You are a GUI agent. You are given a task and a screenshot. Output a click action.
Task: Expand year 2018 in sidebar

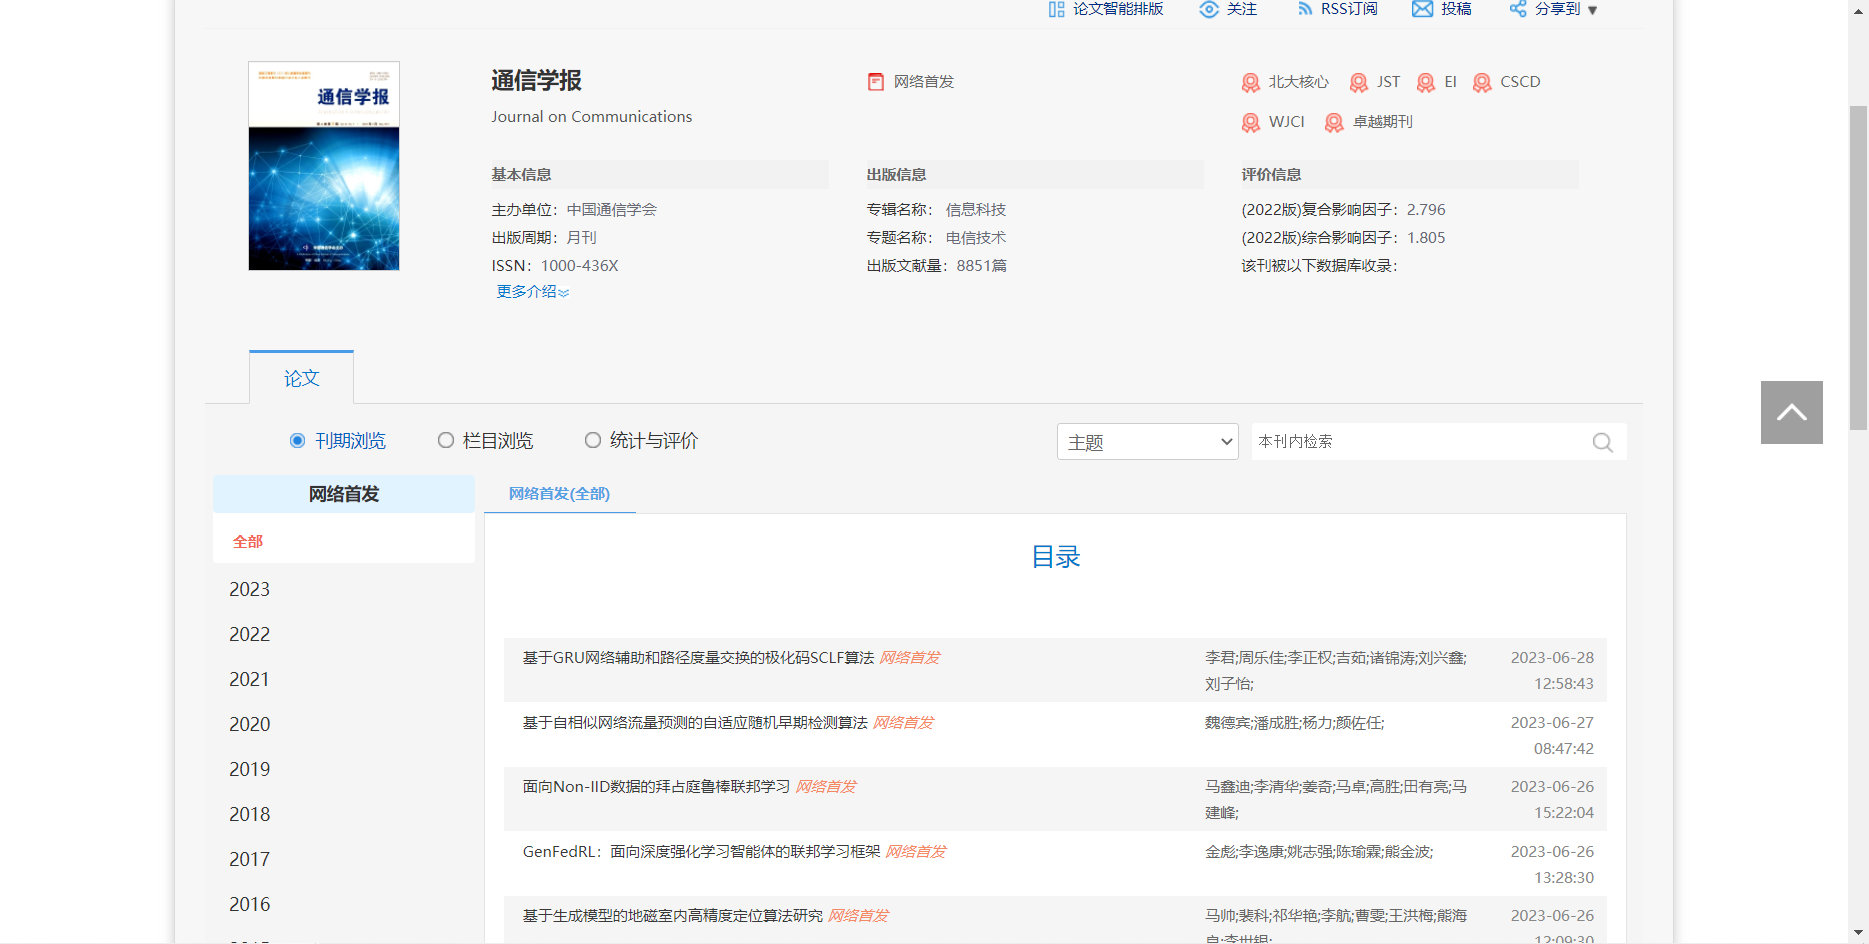tap(249, 814)
